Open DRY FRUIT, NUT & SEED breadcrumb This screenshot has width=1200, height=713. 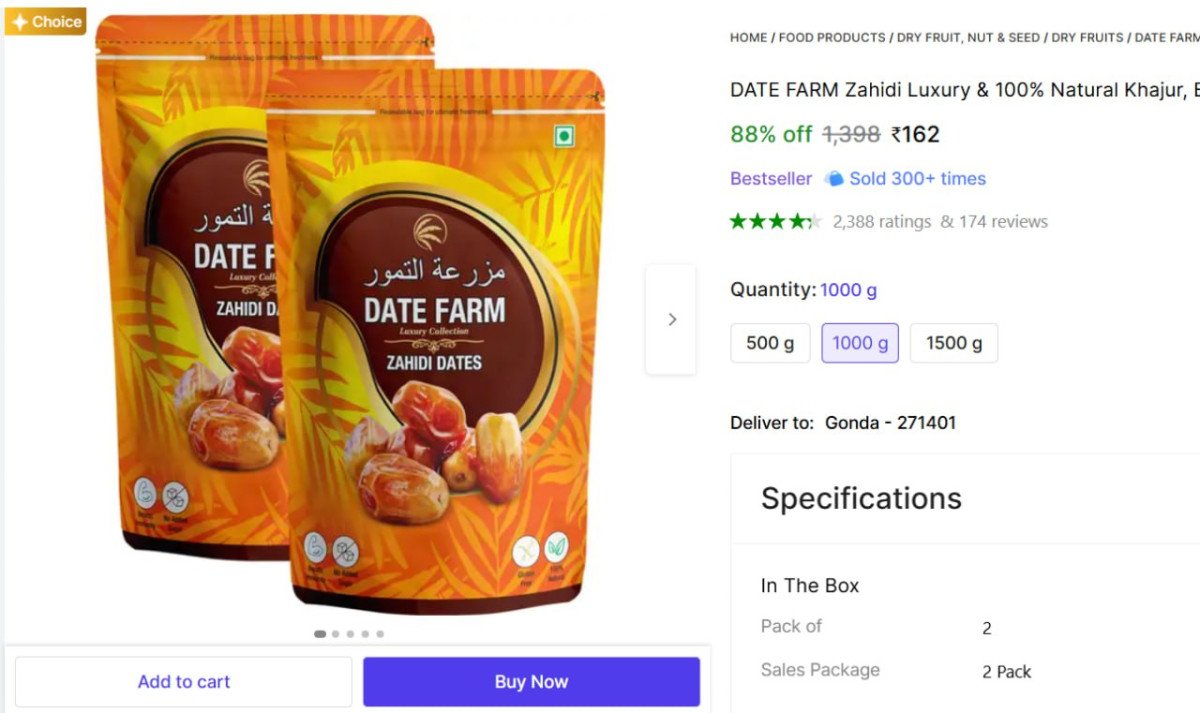pyautogui.click(x=968, y=38)
